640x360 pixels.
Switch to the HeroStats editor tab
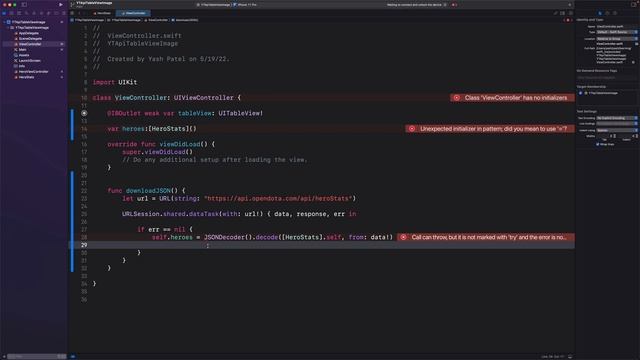102,13
